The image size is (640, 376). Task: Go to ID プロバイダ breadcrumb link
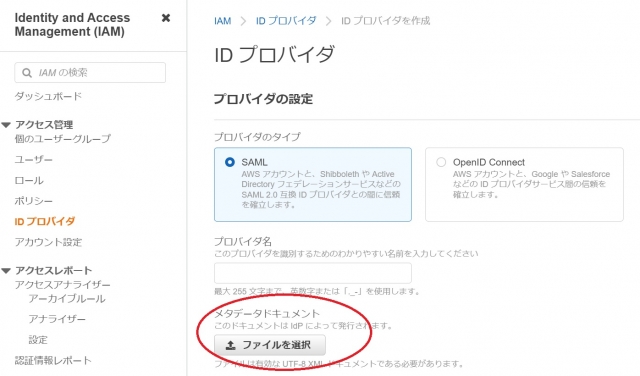[286, 21]
